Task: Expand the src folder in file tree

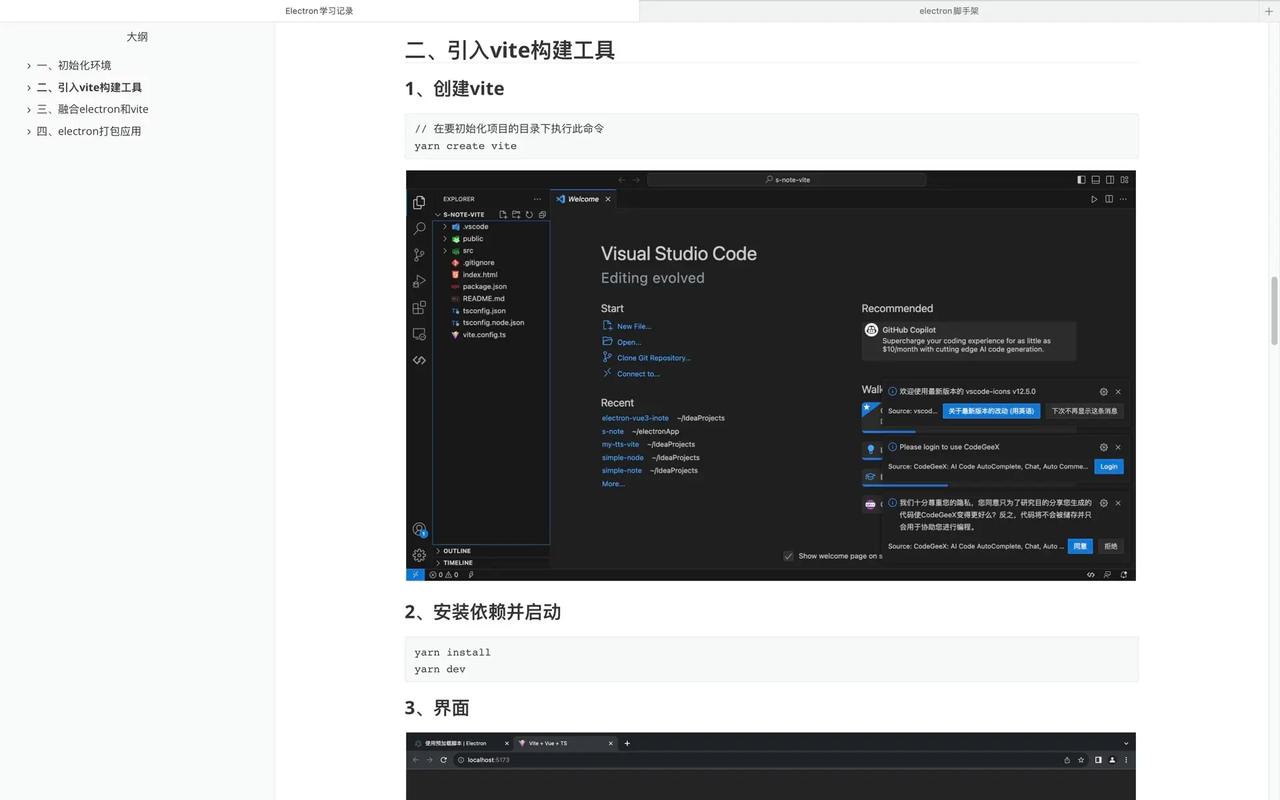Action: (445, 251)
